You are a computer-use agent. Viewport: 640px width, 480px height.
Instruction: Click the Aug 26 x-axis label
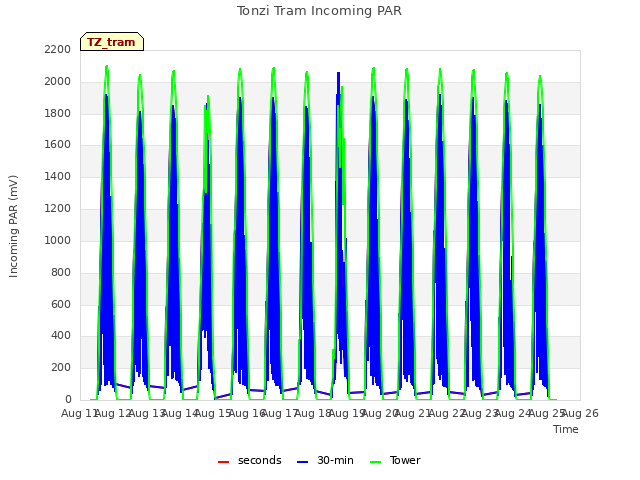(580, 413)
